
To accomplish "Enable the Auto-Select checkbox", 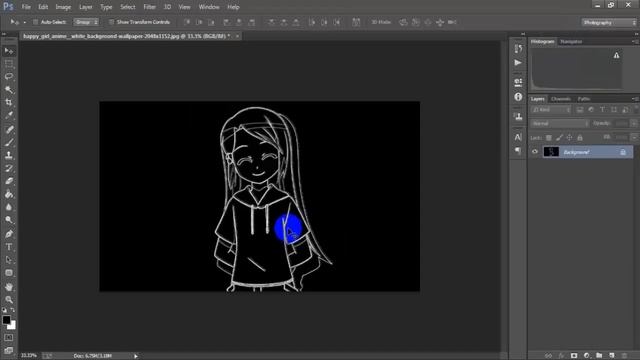I will (35, 22).
